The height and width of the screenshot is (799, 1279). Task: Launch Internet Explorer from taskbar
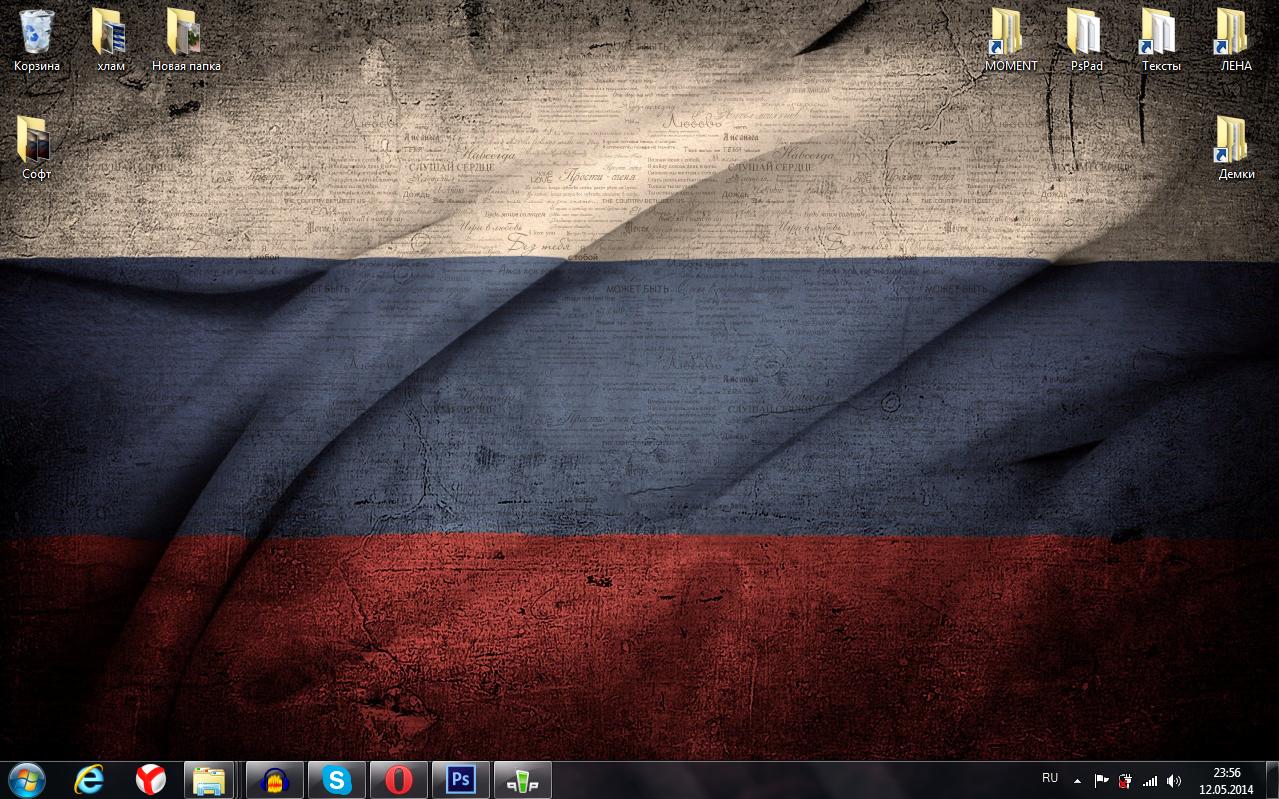click(89, 780)
